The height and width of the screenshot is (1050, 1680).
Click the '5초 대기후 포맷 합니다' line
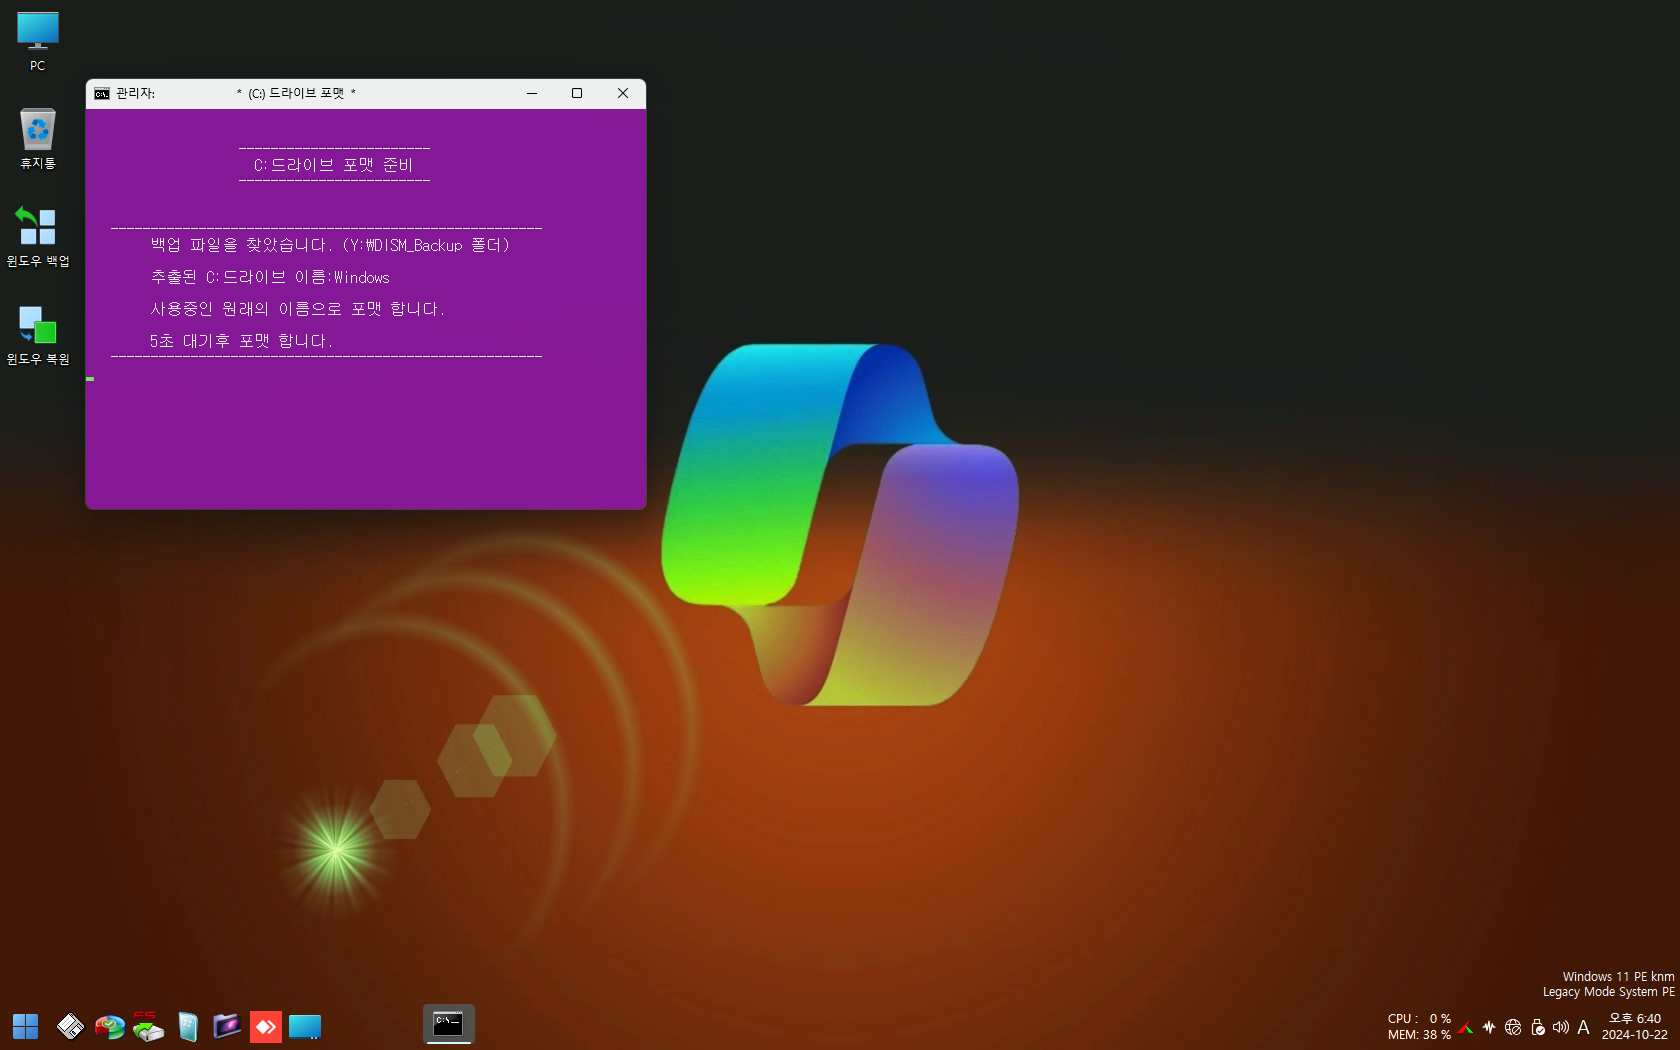point(241,341)
